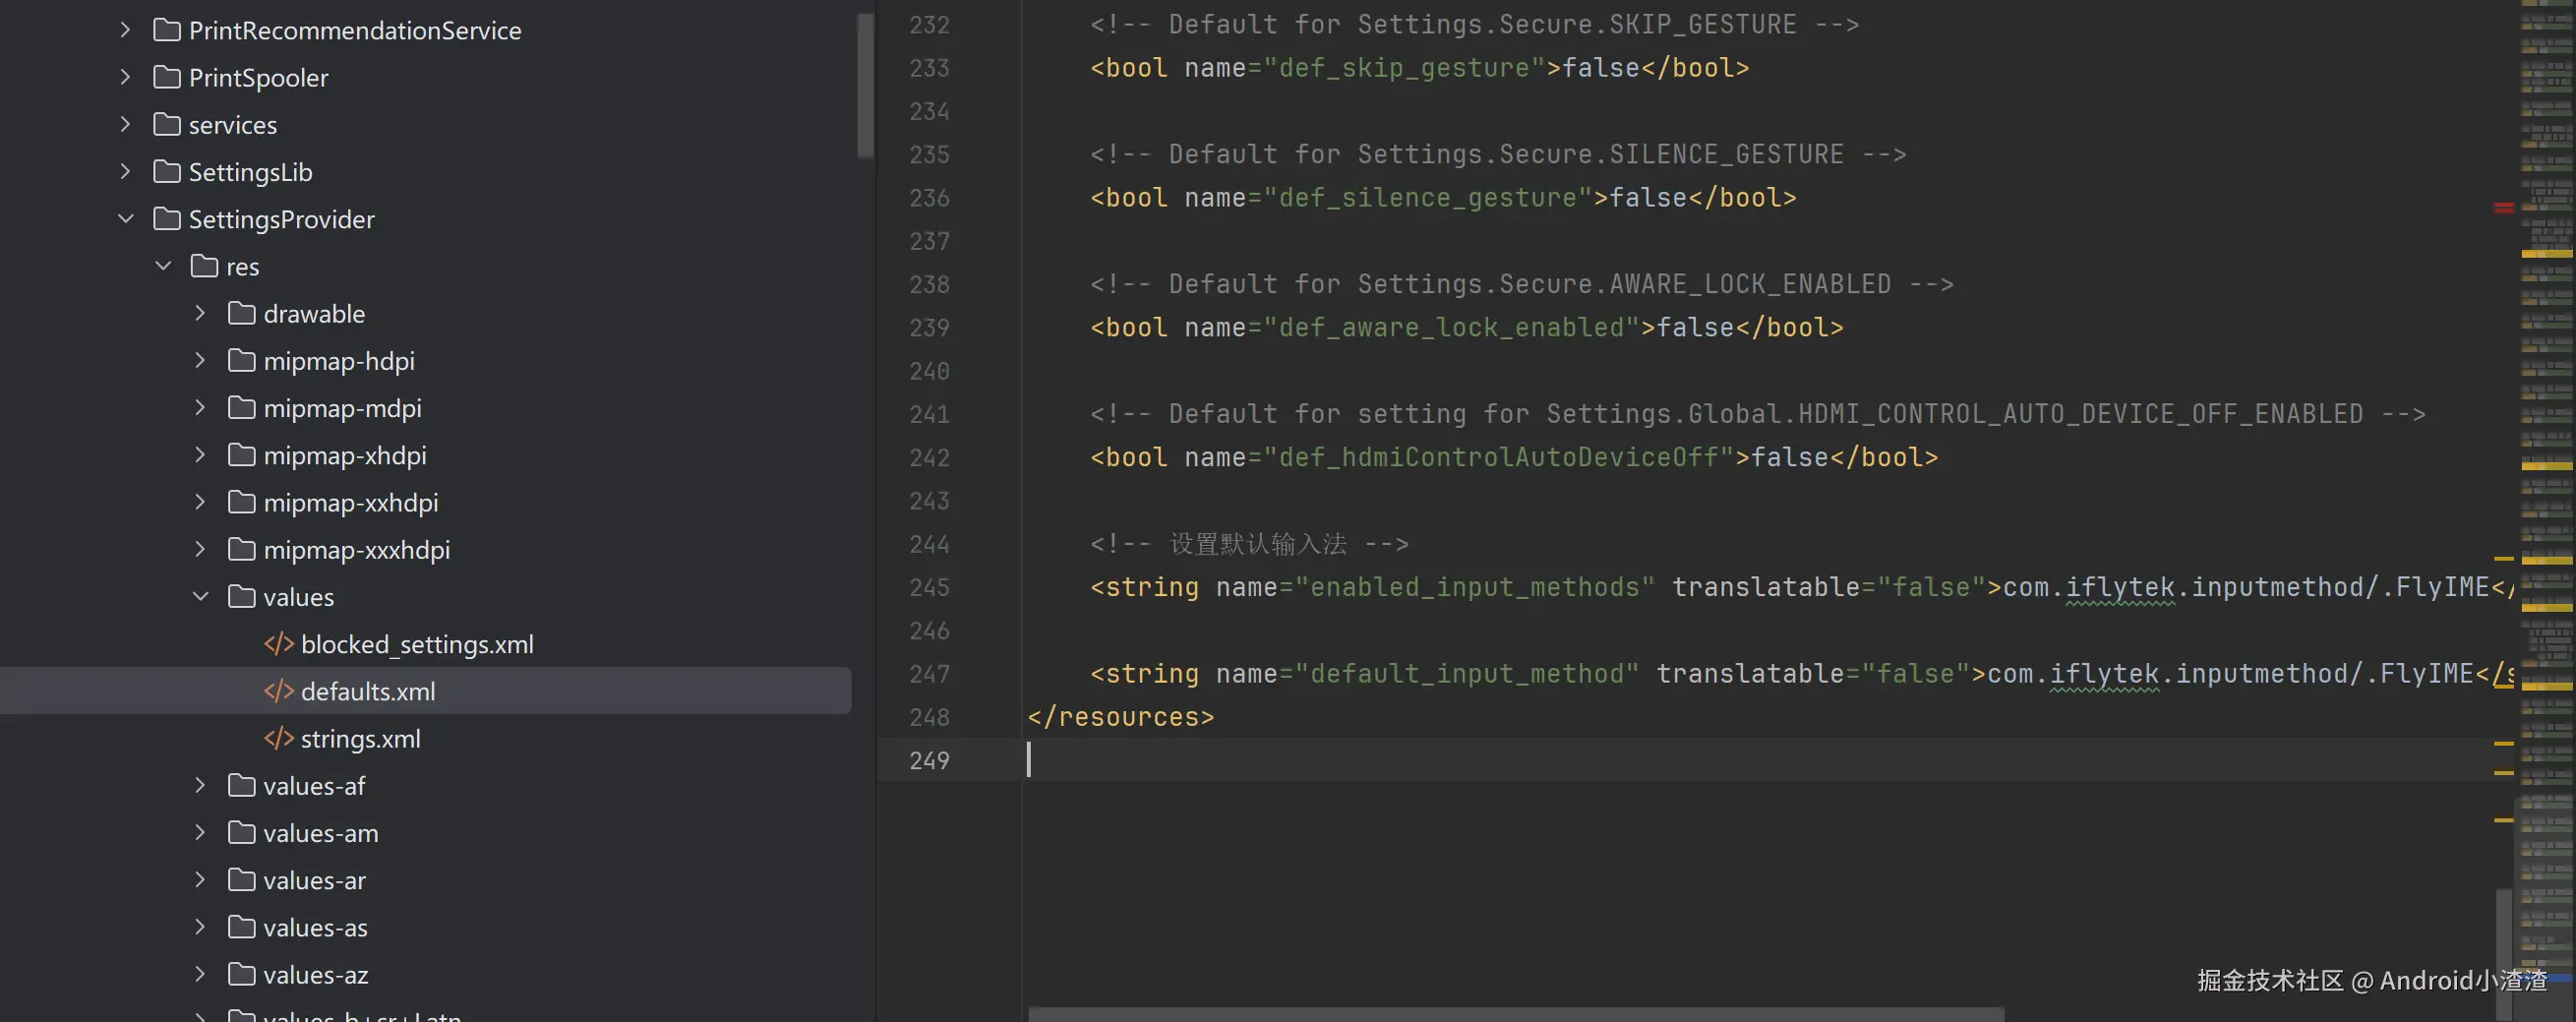Click the enabled_input_methods name value
The width and height of the screenshot is (2576, 1022).
pyautogui.click(x=1475, y=587)
